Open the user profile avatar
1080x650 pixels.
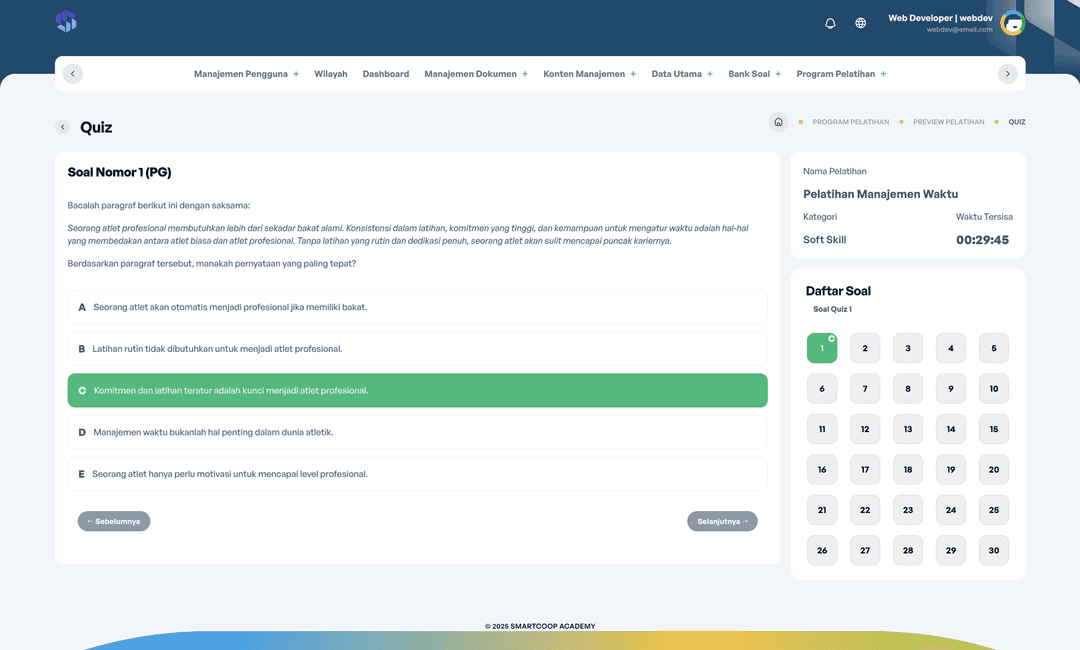coord(1011,22)
